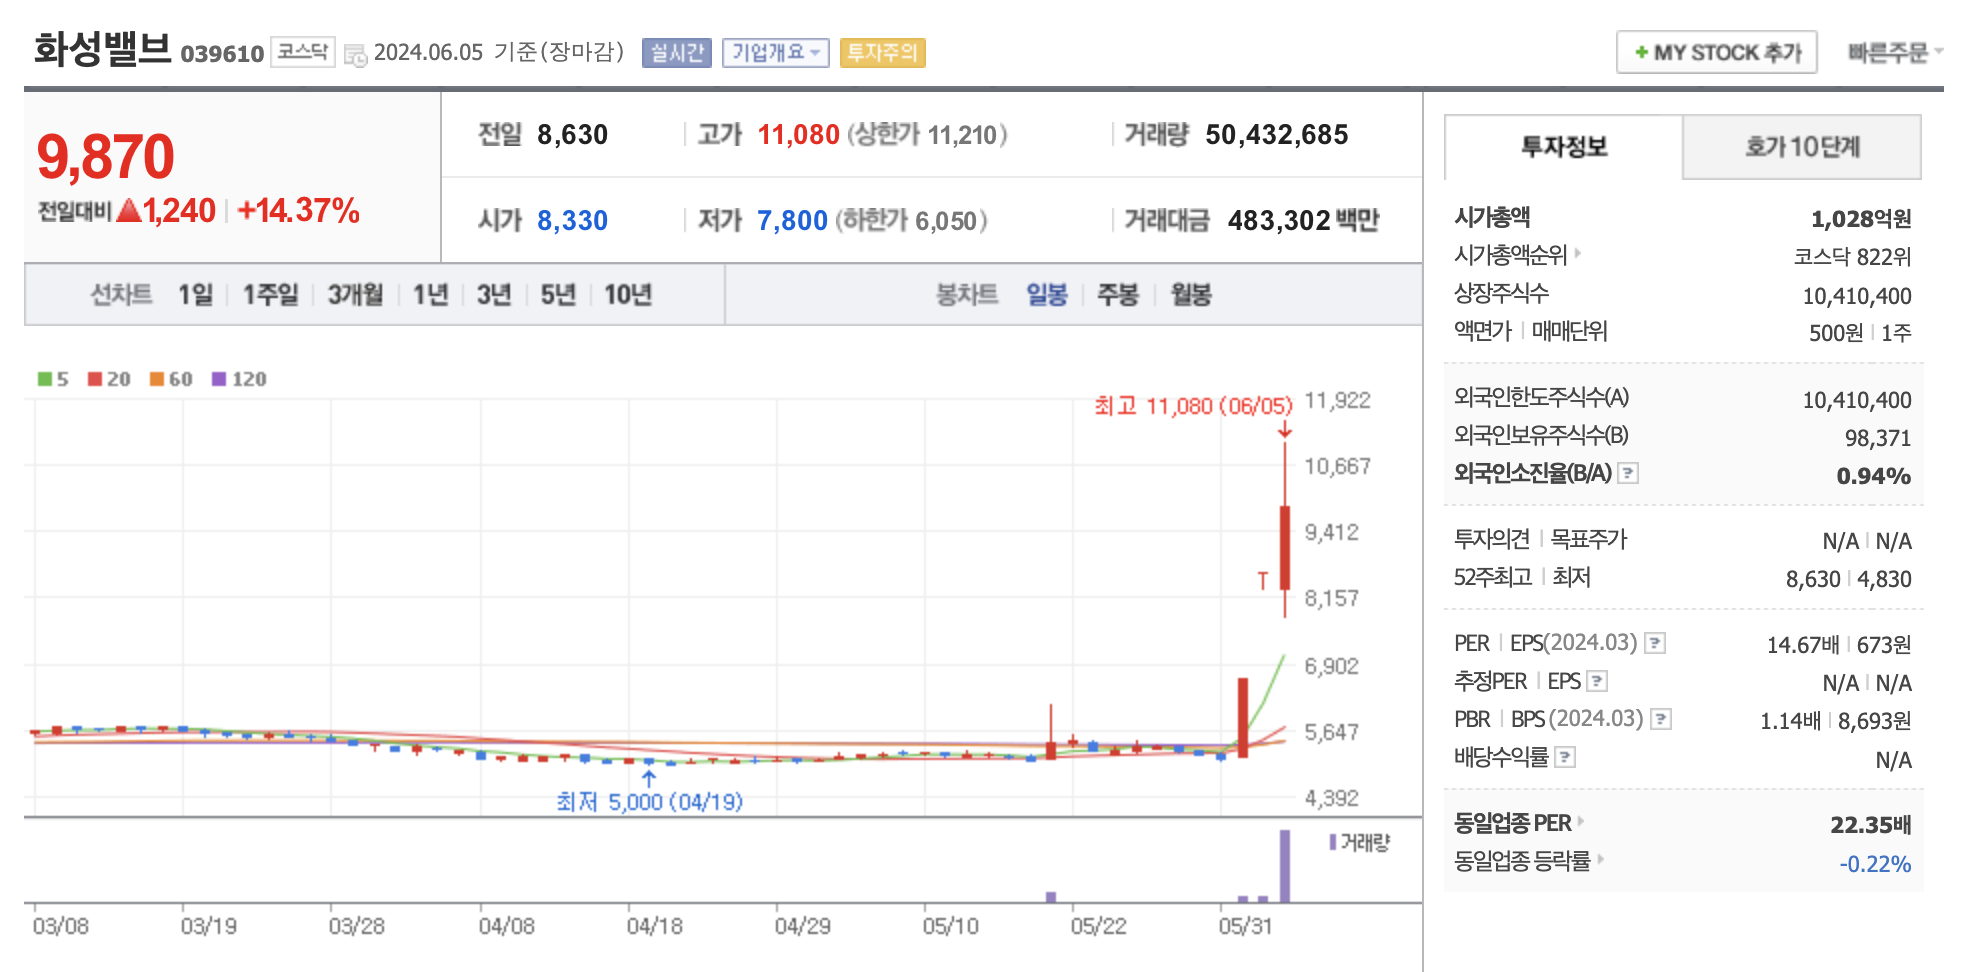Click the MY STOCK 추가 button
Screen dimensions: 1984x972
tap(1717, 52)
